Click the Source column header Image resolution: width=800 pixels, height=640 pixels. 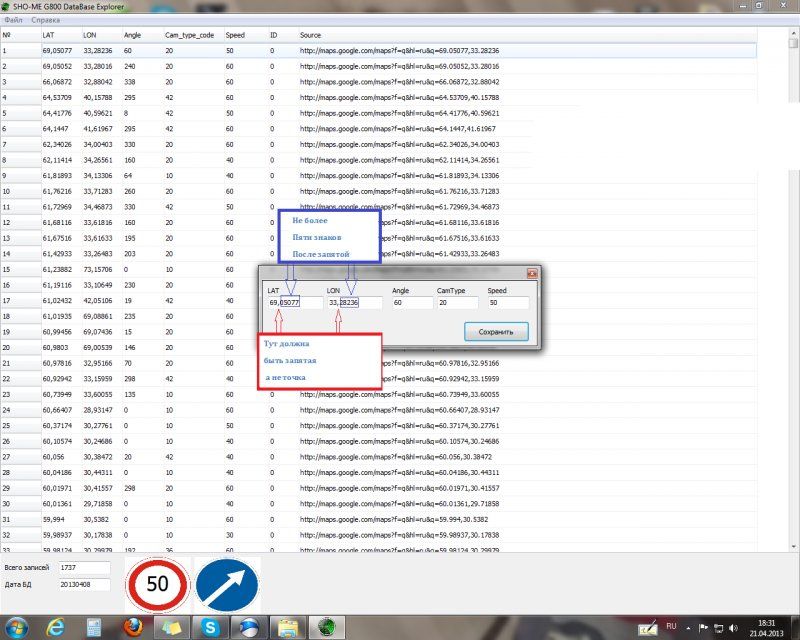tap(310, 35)
